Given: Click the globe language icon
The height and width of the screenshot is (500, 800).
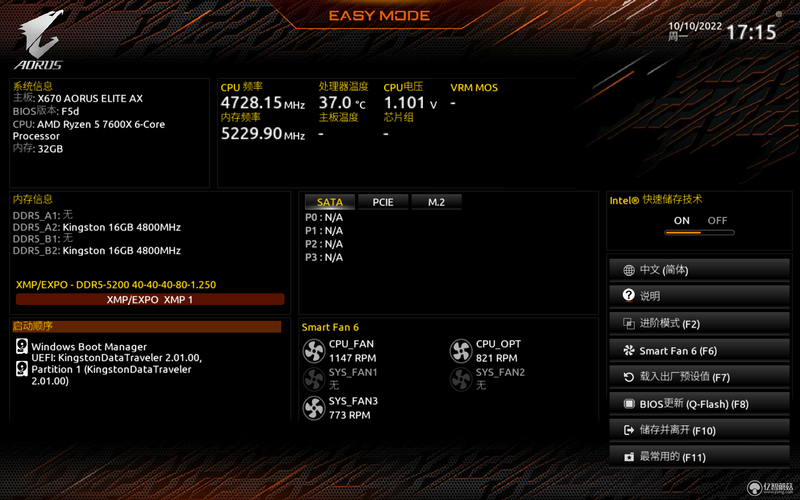Looking at the screenshot, I should 629,270.
